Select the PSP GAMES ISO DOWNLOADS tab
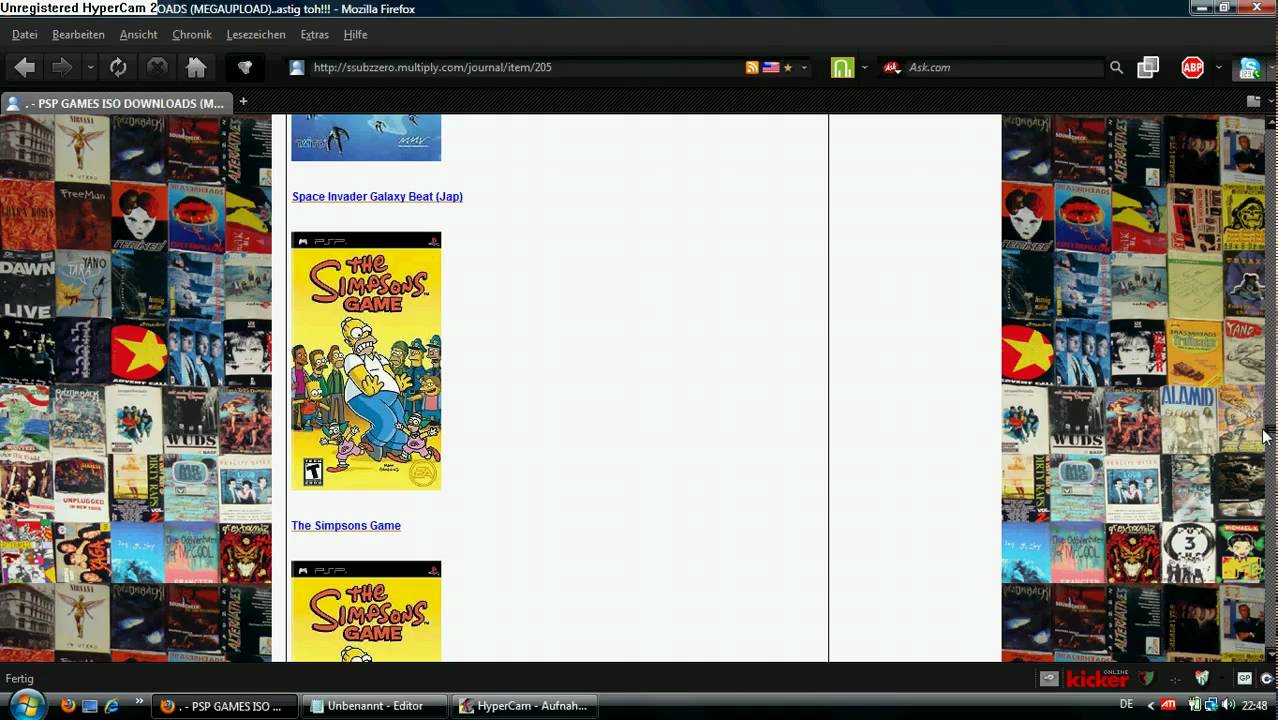This screenshot has width=1278, height=720. (x=116, y=103)
